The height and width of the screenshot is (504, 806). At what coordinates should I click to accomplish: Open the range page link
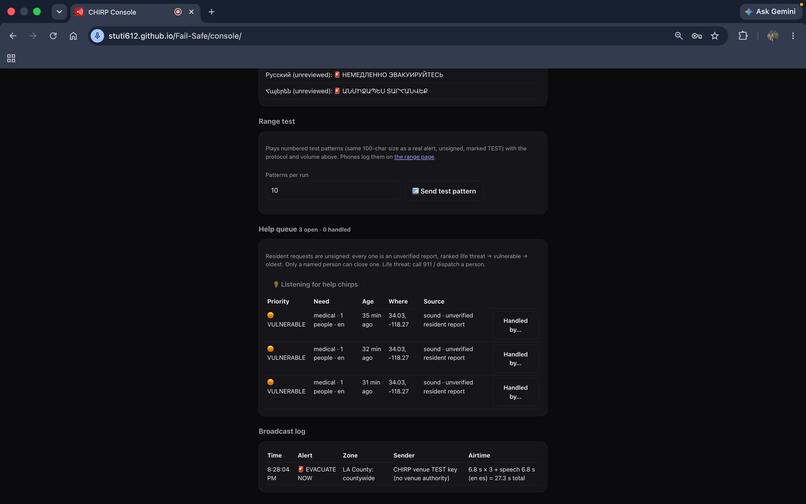pyautogui.click(x=414, y=157)
